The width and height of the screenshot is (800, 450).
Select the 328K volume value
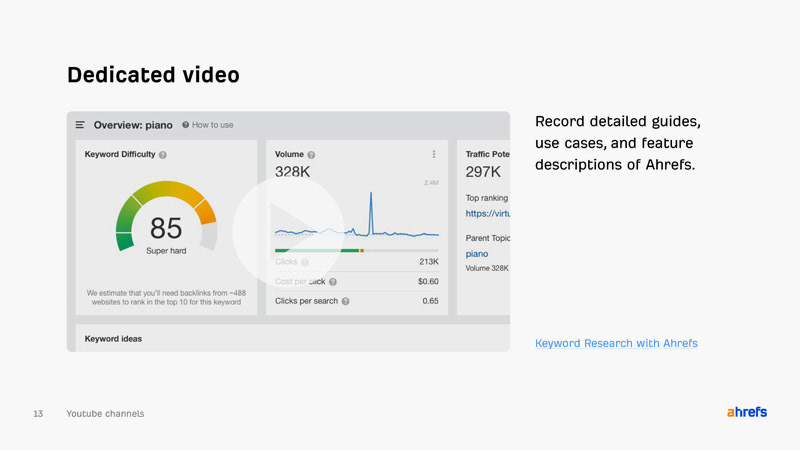(292, 172)
